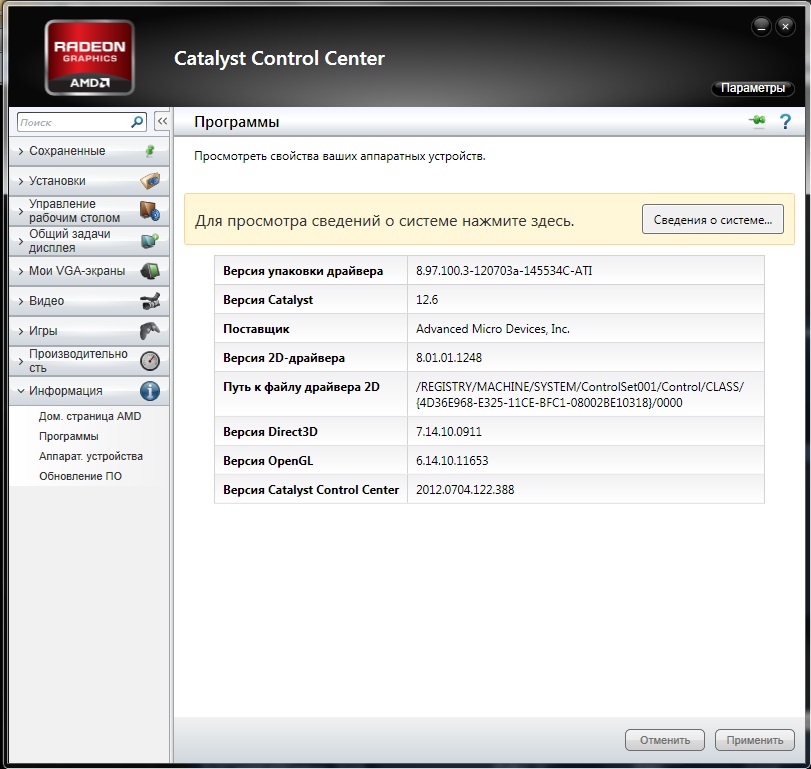This screenshot has width=811, height=769.
Task: Expand the Игры section
Action: coord(21,331)
